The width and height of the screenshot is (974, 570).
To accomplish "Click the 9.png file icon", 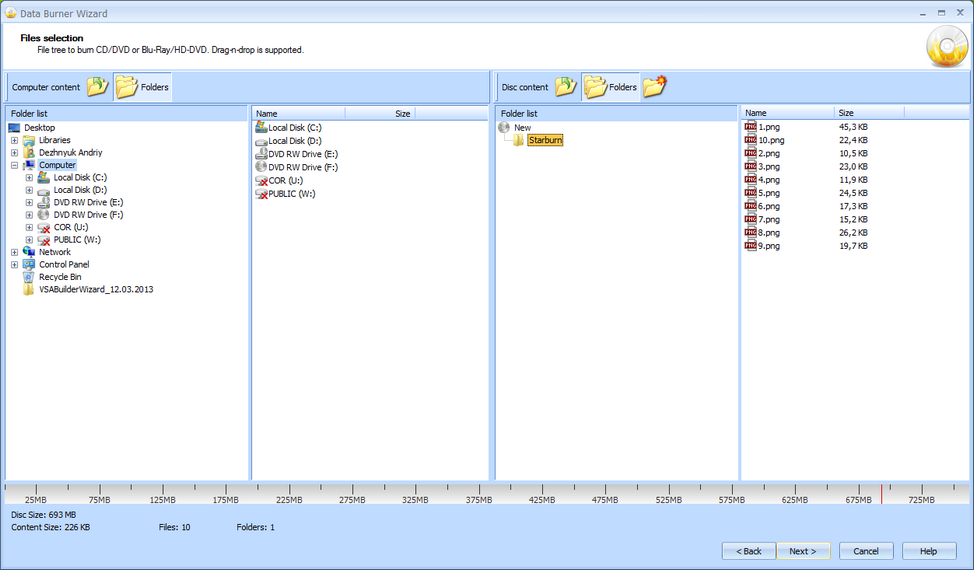I will point(750,246).
